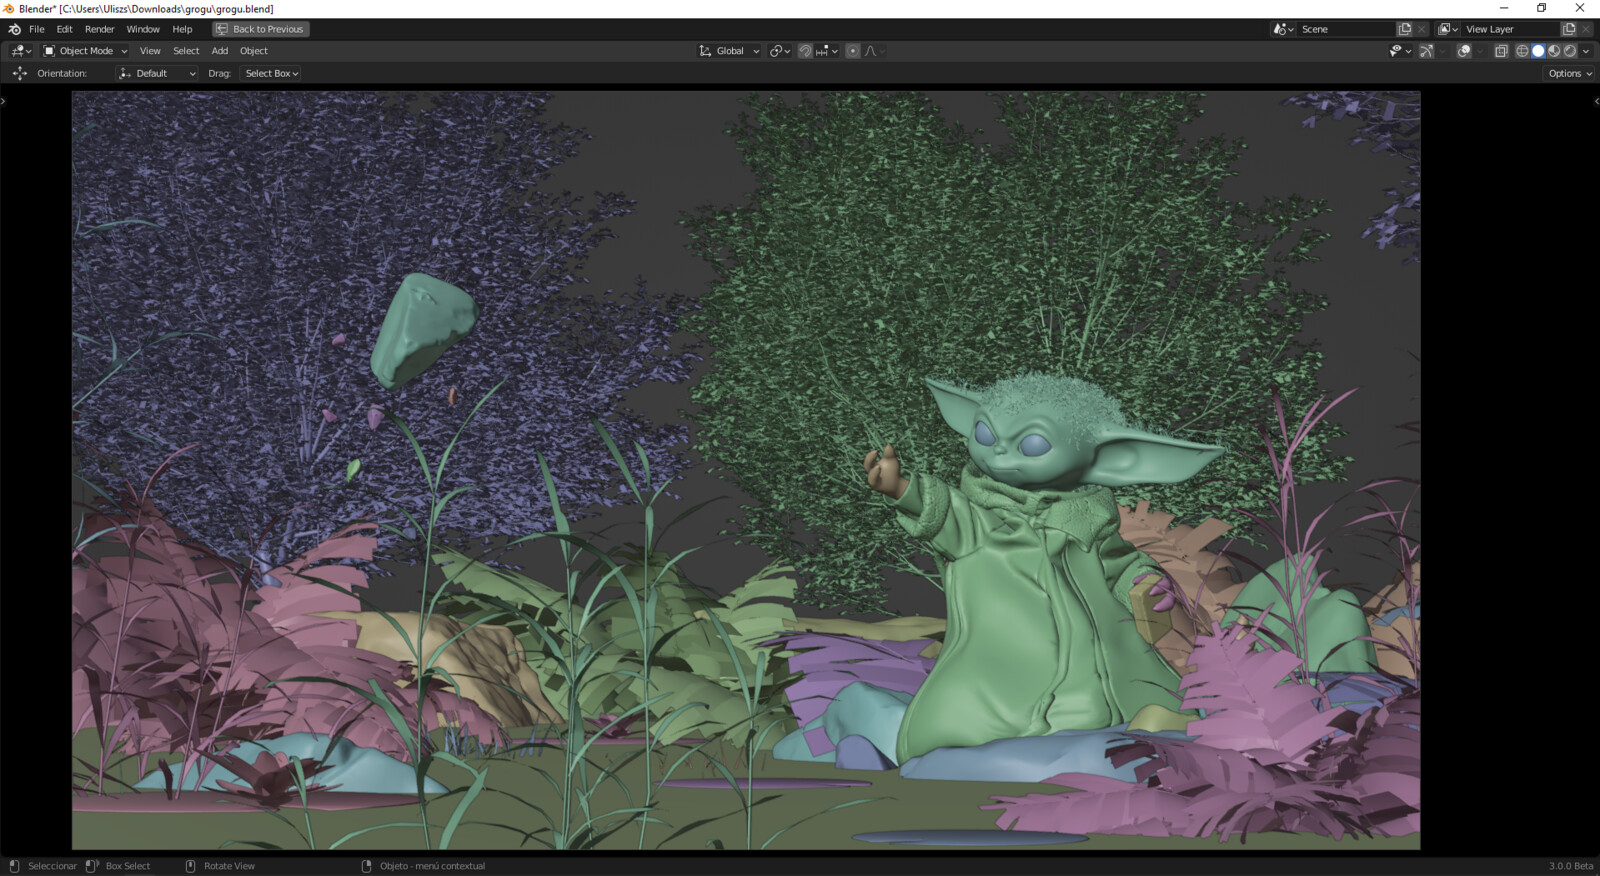This screenshot has height=876, width=1600.
Task: Expand the right sidebar arrow
Action: pos(1596,101)
